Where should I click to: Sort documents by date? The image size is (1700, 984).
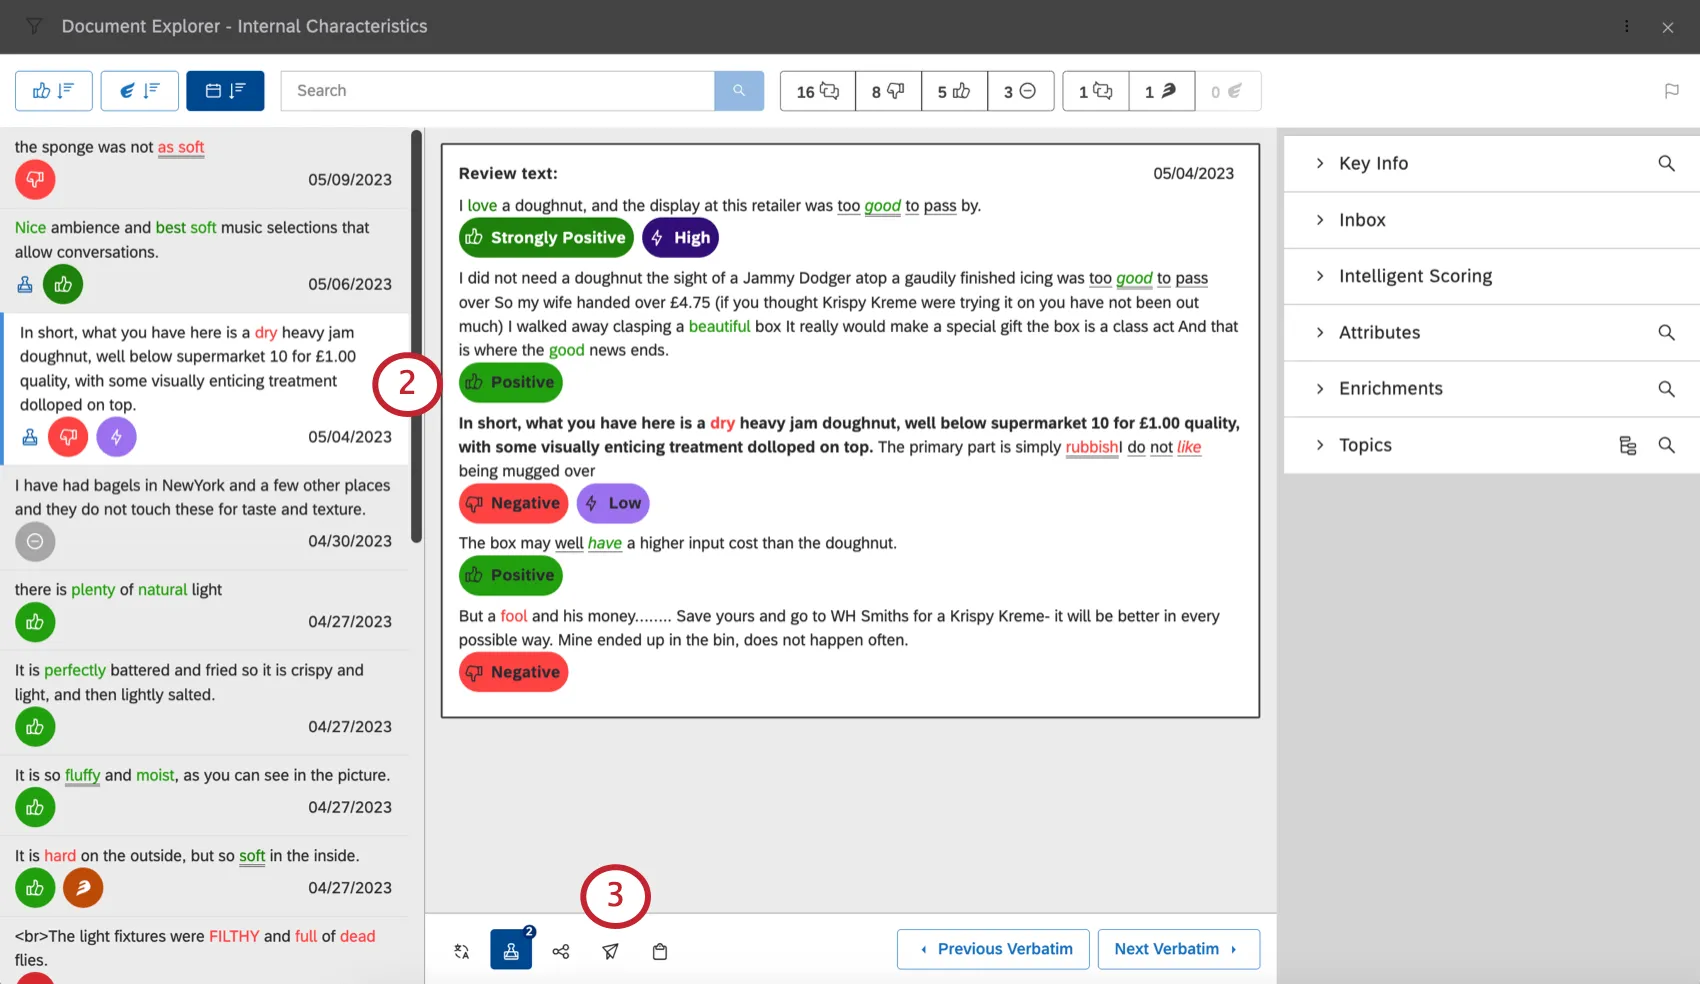[x=225, y=91]
